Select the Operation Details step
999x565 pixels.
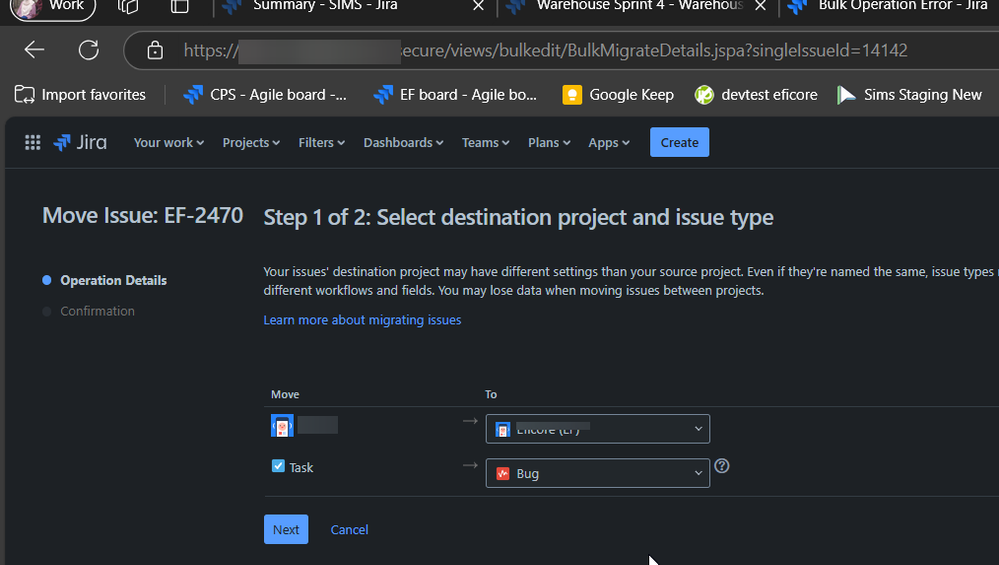click(x=113, y=280)
